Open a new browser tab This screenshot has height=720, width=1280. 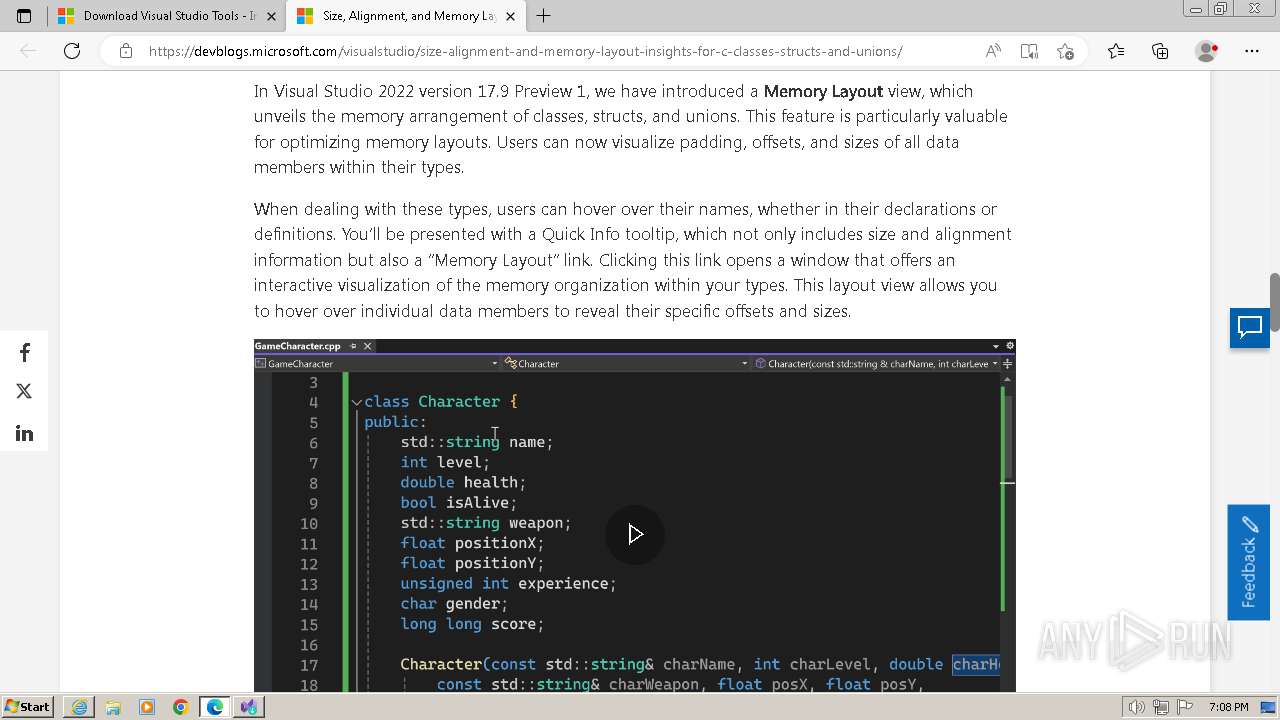(543, 16)
